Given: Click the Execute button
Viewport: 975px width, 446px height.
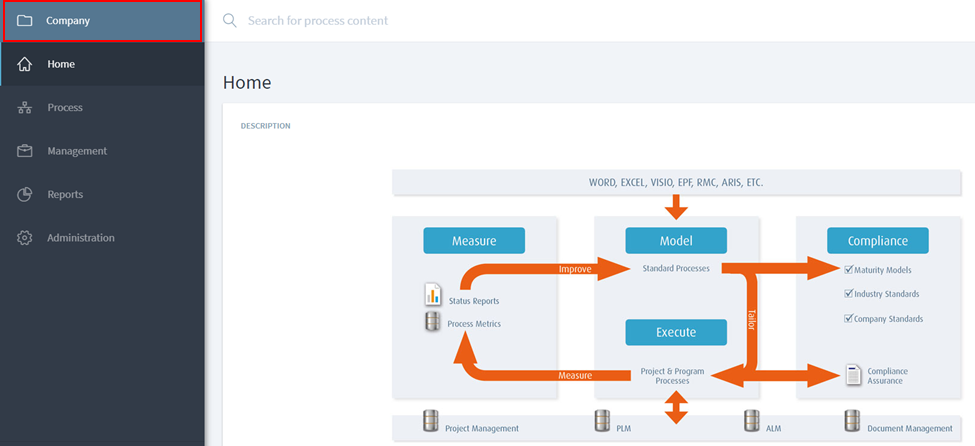Looking at the screenshot, I should pos(676,332).
